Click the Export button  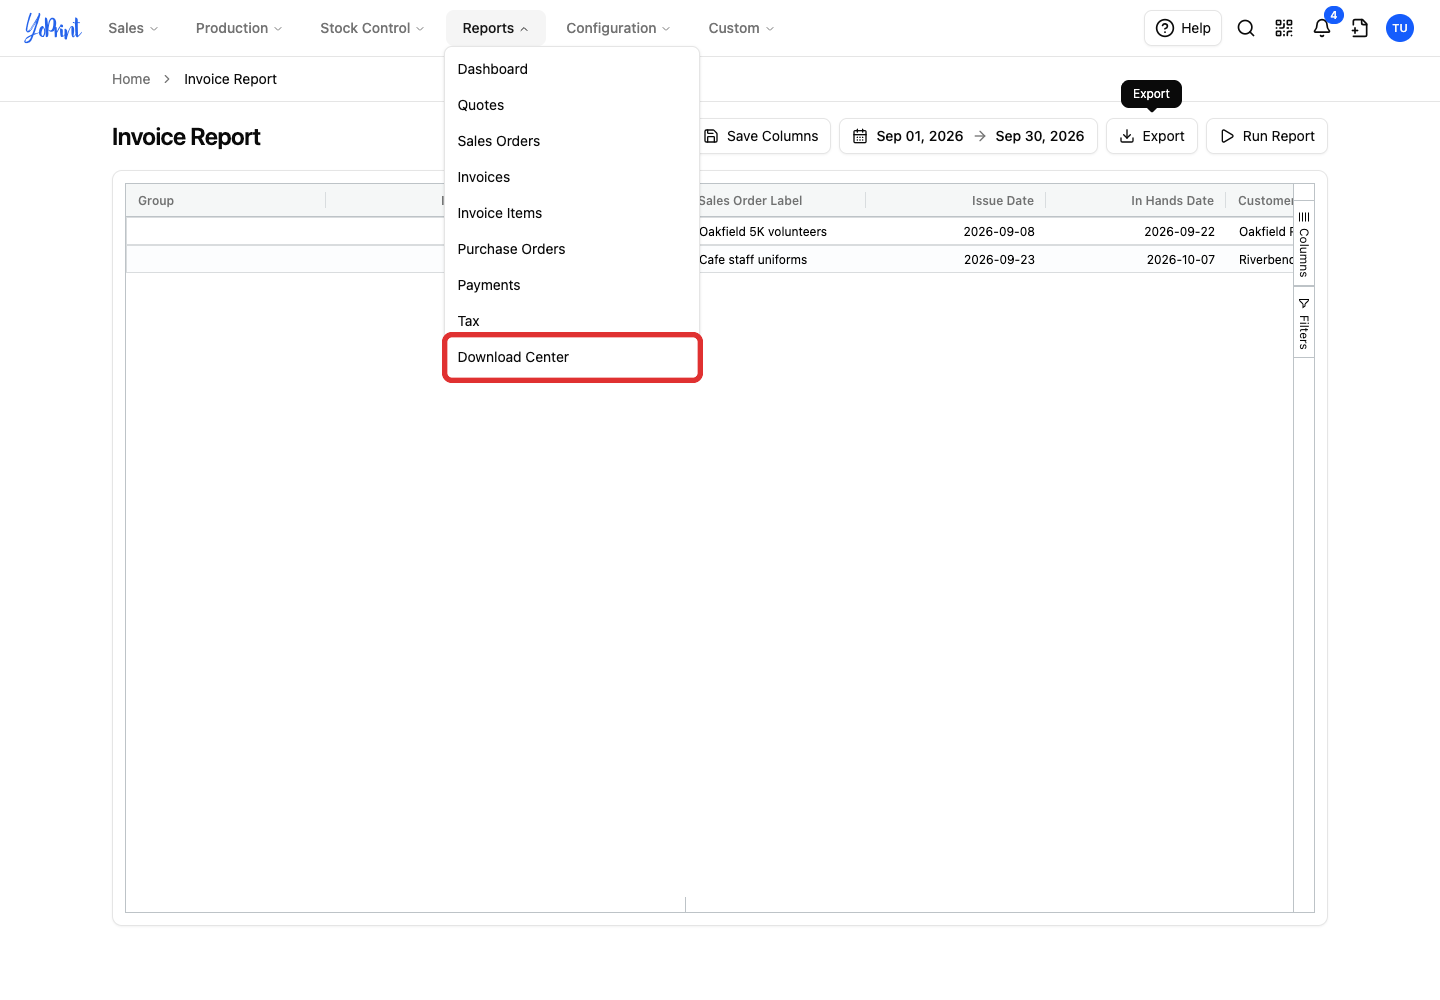[1152, 136]
